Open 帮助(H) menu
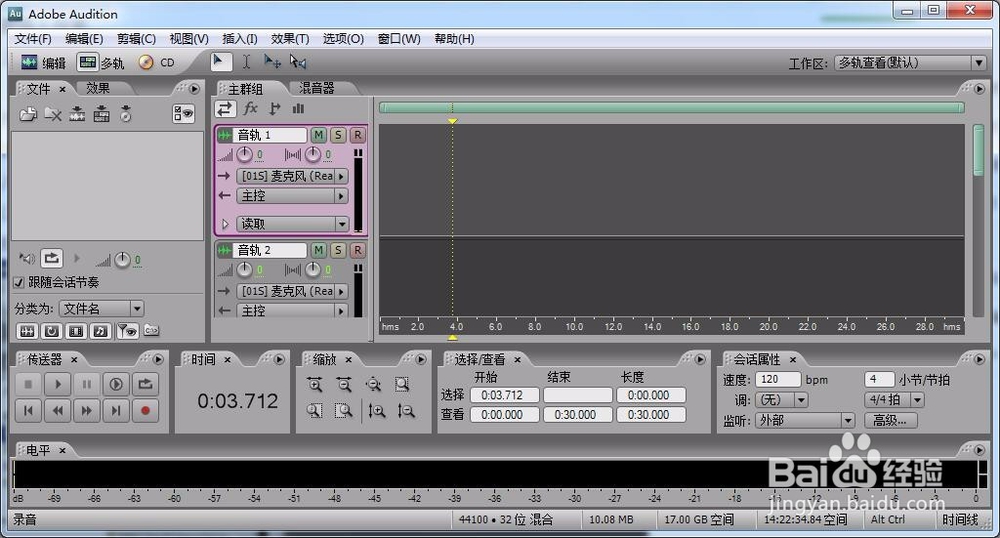This screenshot has height=538, width=1000. point(454,39)
